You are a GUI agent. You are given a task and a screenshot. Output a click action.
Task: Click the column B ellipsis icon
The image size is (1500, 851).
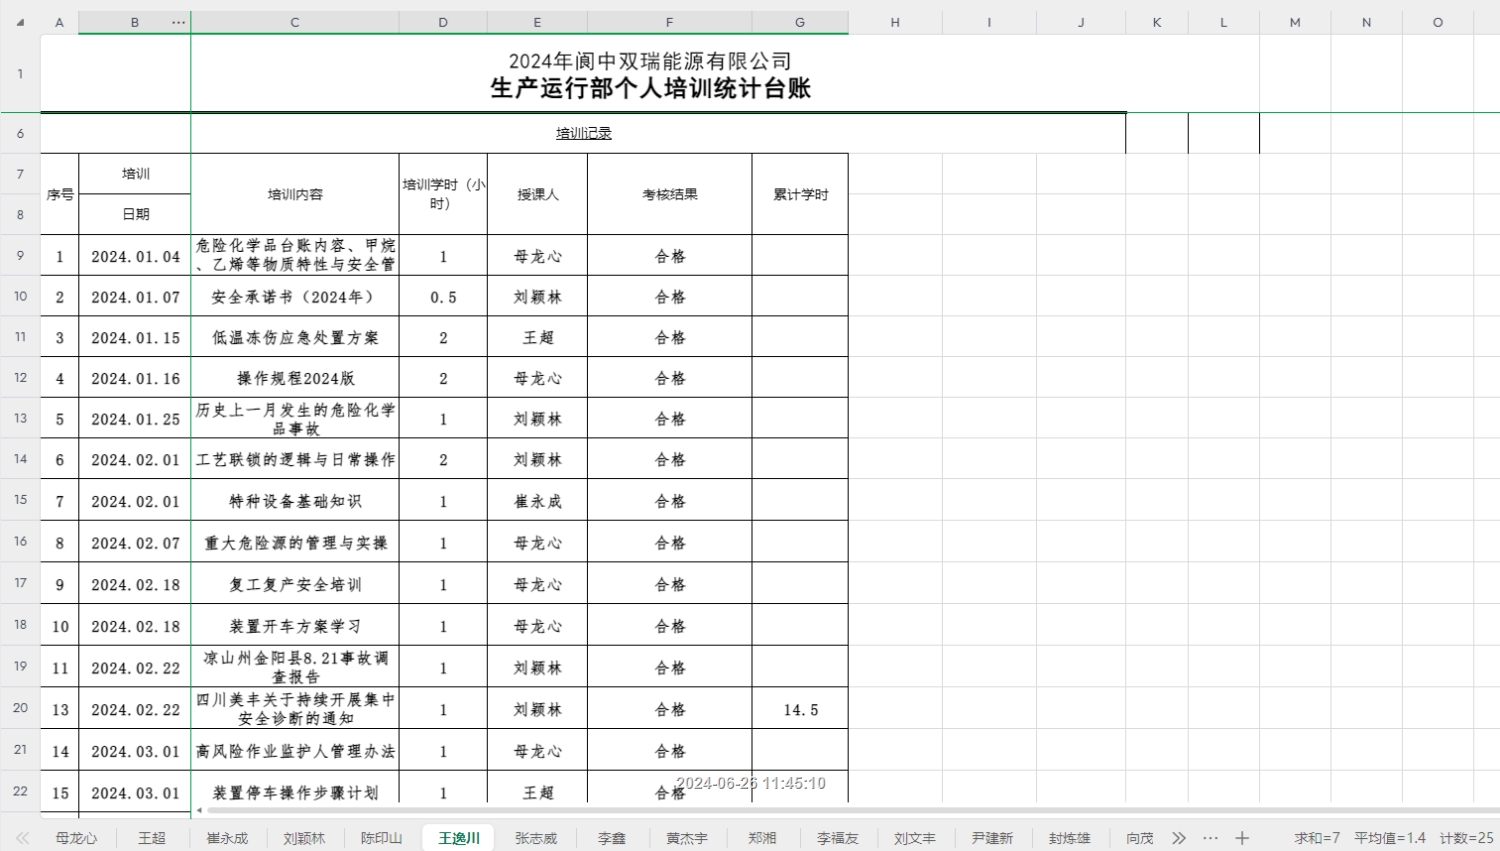click(x=179, y=22)
